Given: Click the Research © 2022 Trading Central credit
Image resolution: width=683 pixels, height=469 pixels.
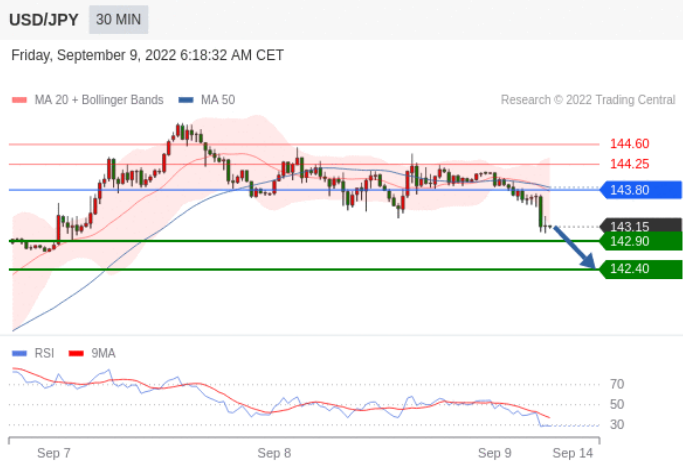Looking at the screenshot, I should point(588,100).
